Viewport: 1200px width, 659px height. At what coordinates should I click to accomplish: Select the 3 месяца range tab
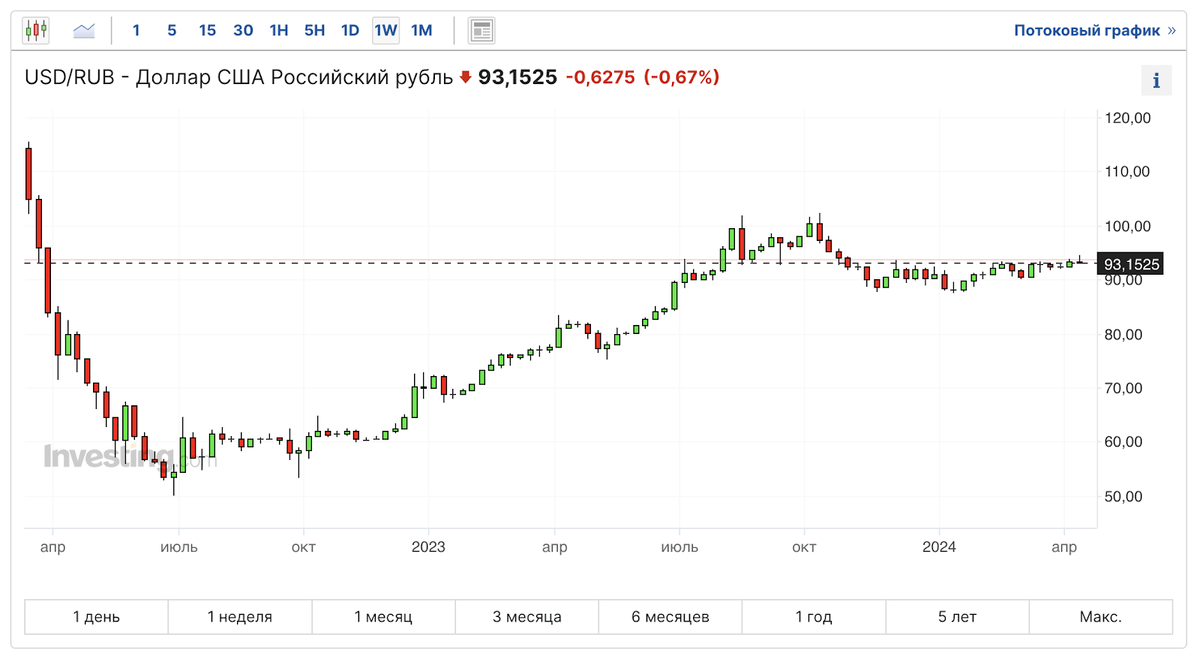pos(527,617)
